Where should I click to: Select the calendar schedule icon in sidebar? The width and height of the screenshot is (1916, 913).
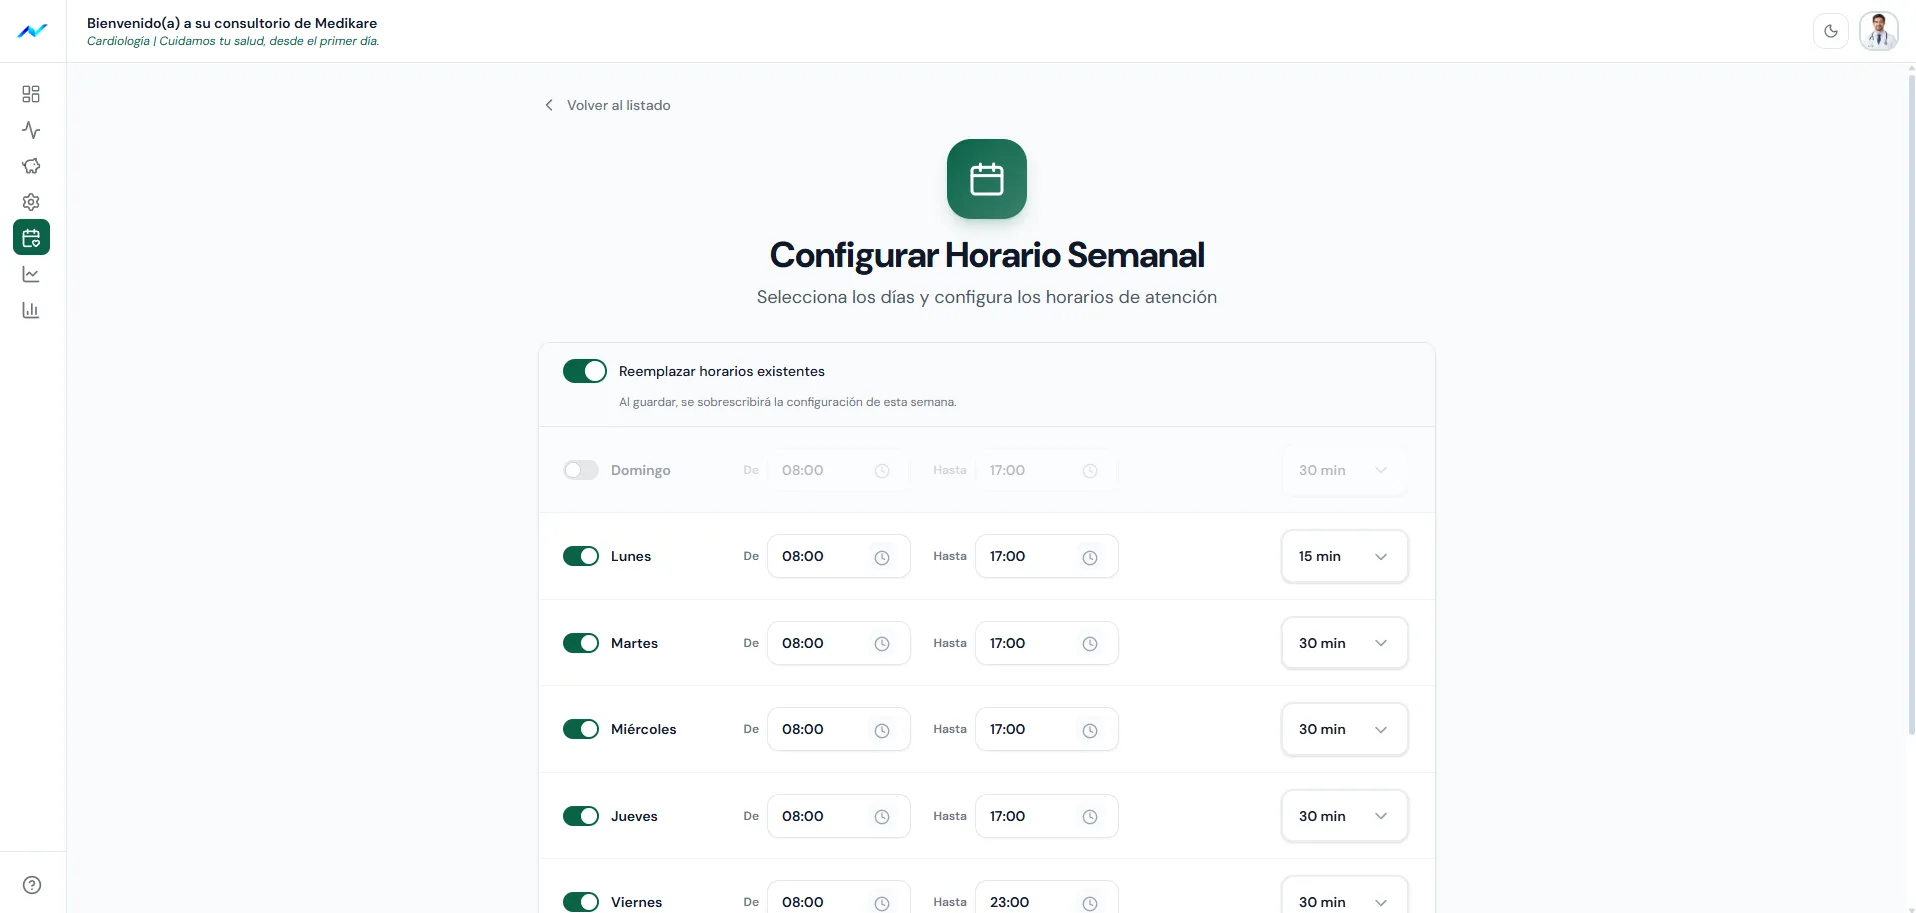31,238
